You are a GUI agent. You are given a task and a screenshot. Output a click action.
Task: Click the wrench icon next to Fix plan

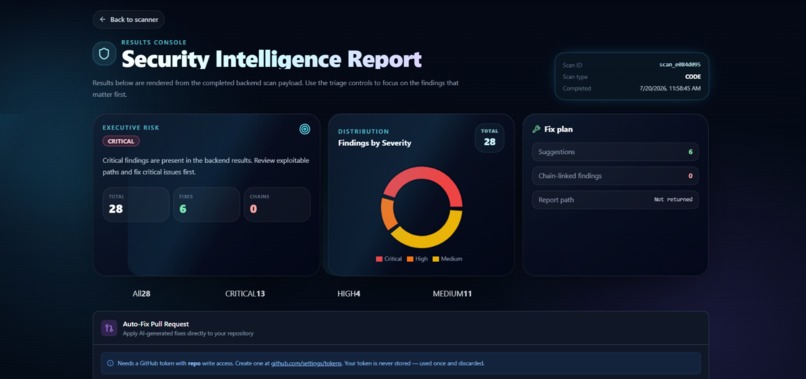pos(536,130)
